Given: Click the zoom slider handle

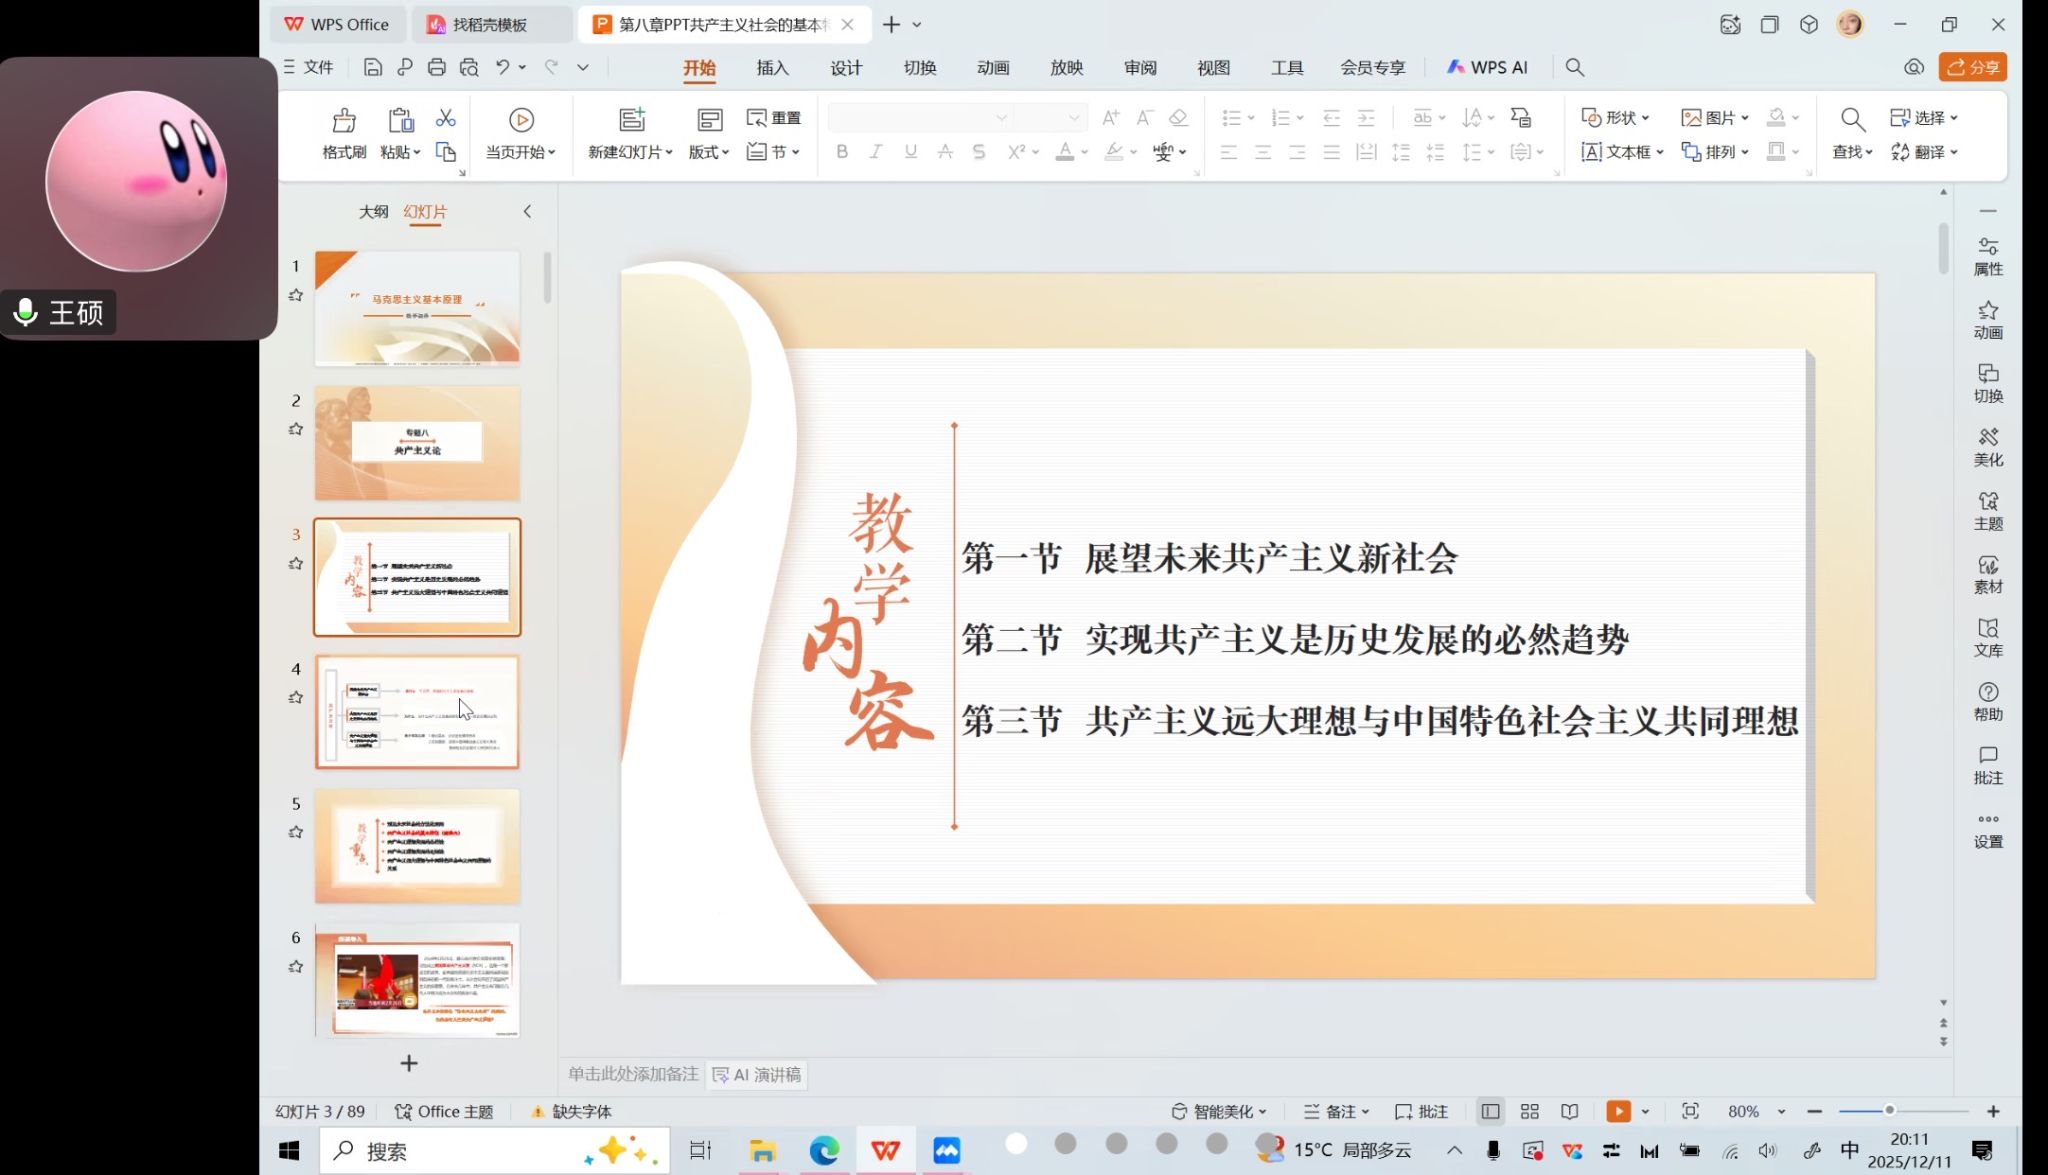Looking at the screenshot, I should [1889, 1110].
